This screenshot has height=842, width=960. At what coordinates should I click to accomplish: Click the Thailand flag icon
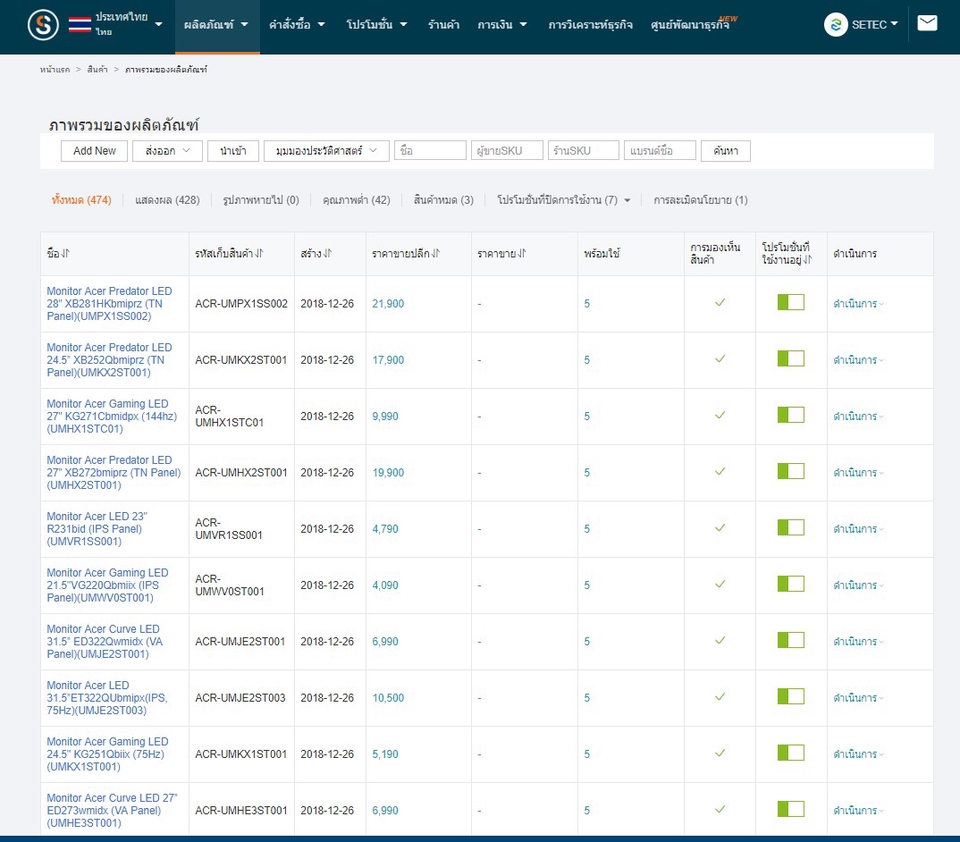80,24
